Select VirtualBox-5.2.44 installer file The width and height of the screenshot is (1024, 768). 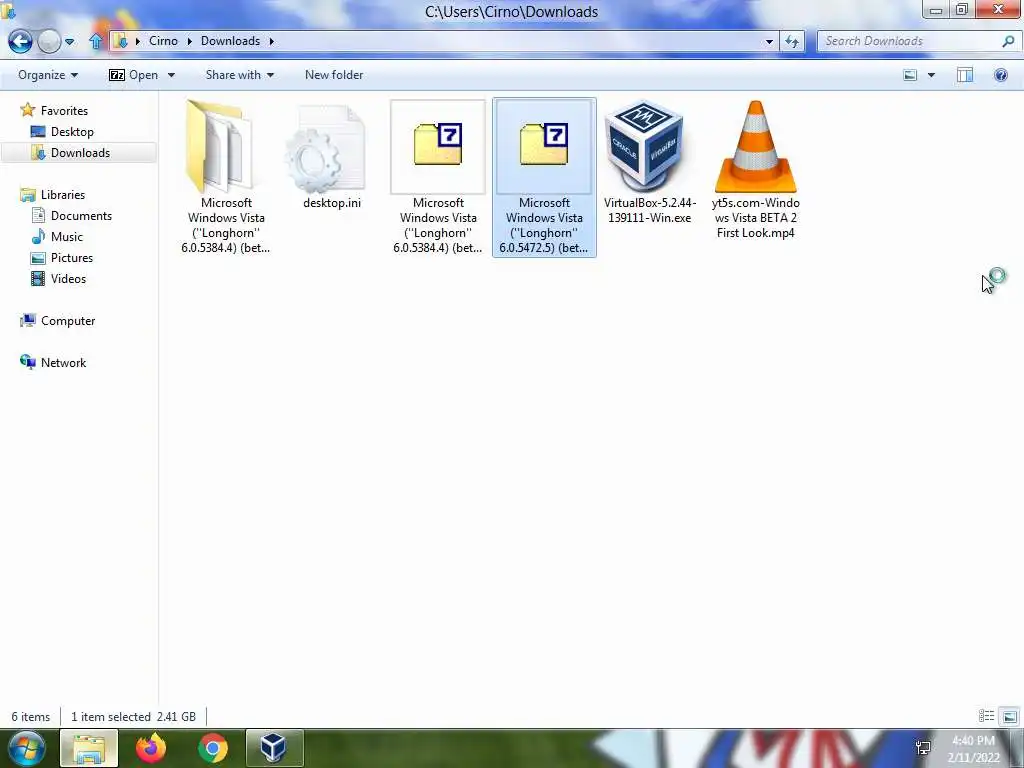tap(650, 163)
